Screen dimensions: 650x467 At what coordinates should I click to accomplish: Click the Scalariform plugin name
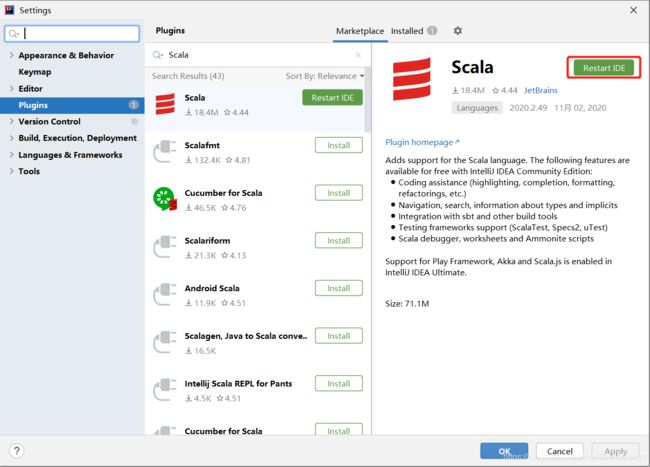pyautogui.click(x=207, y=240)
